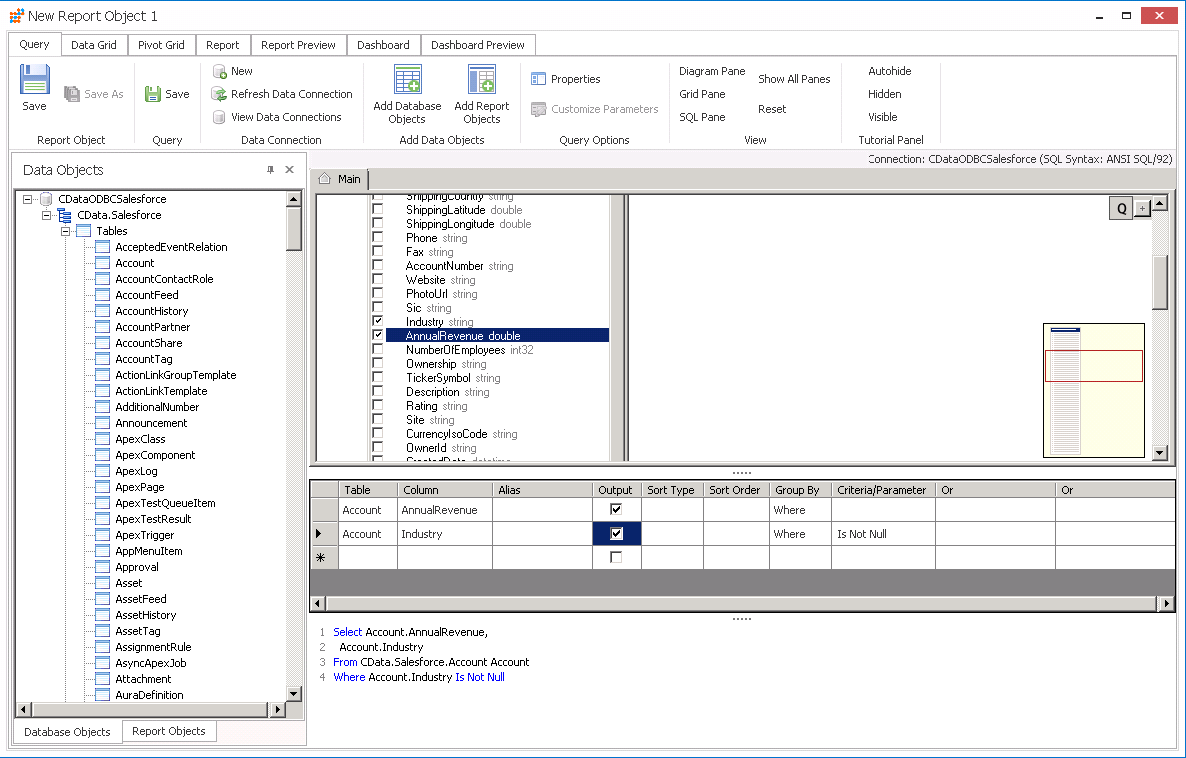Viewport: 1186px width, 758px height.
Task: Uncheck the Industry field checkbox
Action: click(378, 322)
